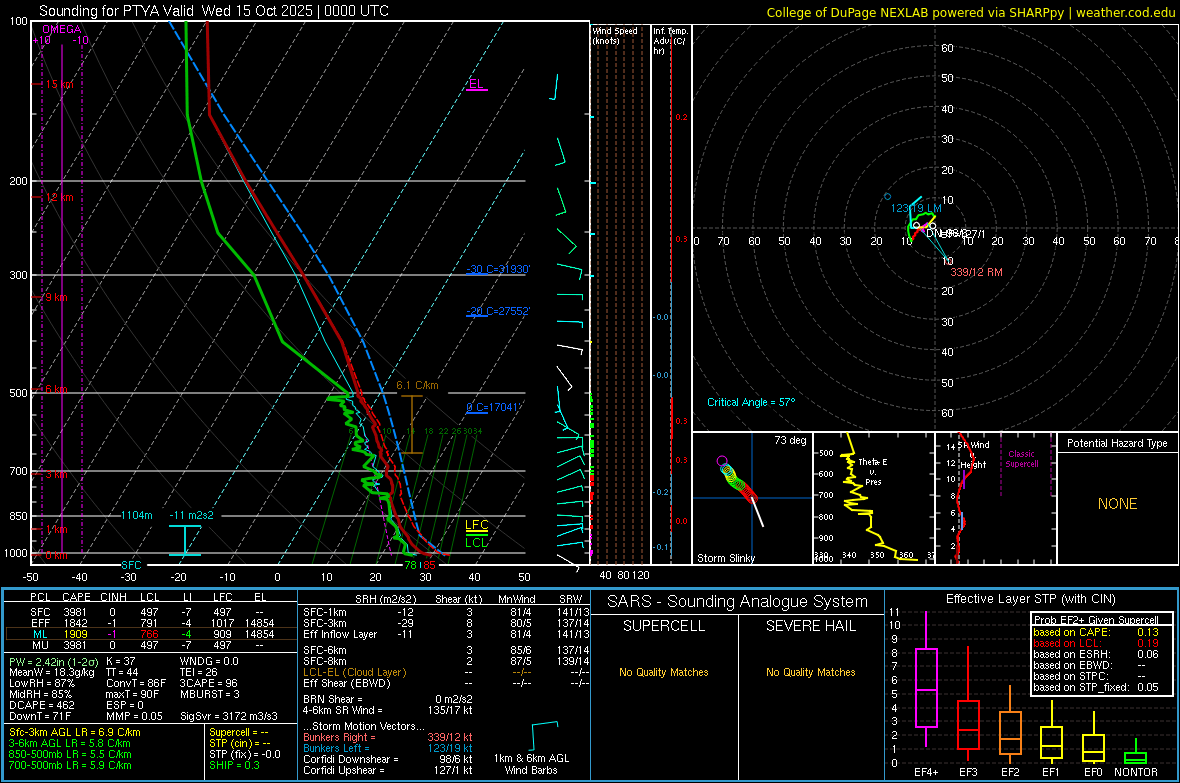Click the College of DuPage NEXLAB credit text
1180x783 pixels.
[x=971, y=12]
